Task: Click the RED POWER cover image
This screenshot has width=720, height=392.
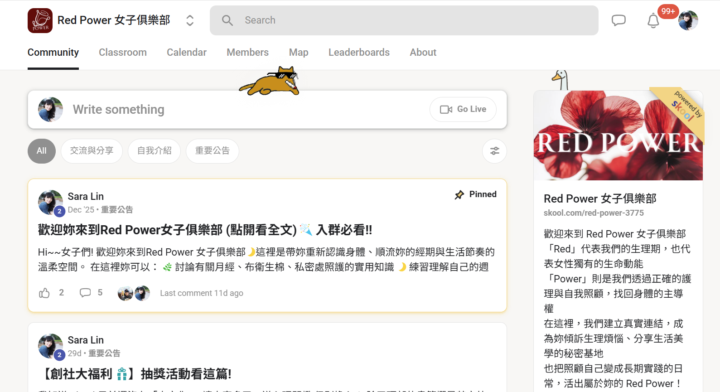Action: pos(618,135)
